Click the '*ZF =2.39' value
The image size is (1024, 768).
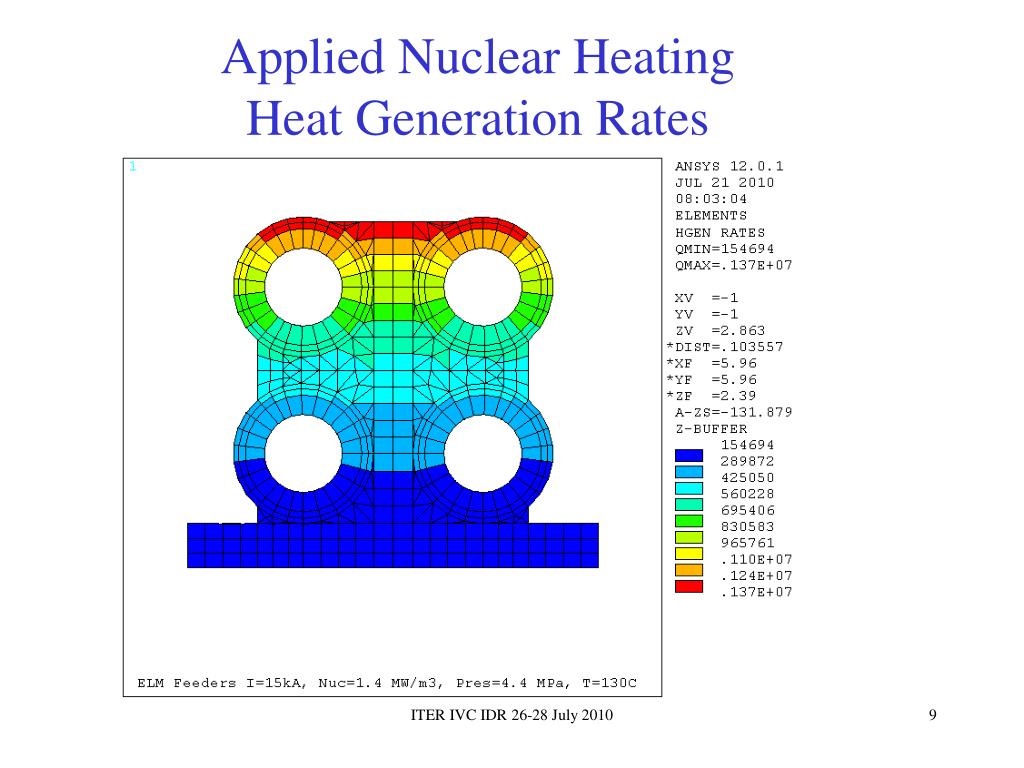[x=711, y=396]
